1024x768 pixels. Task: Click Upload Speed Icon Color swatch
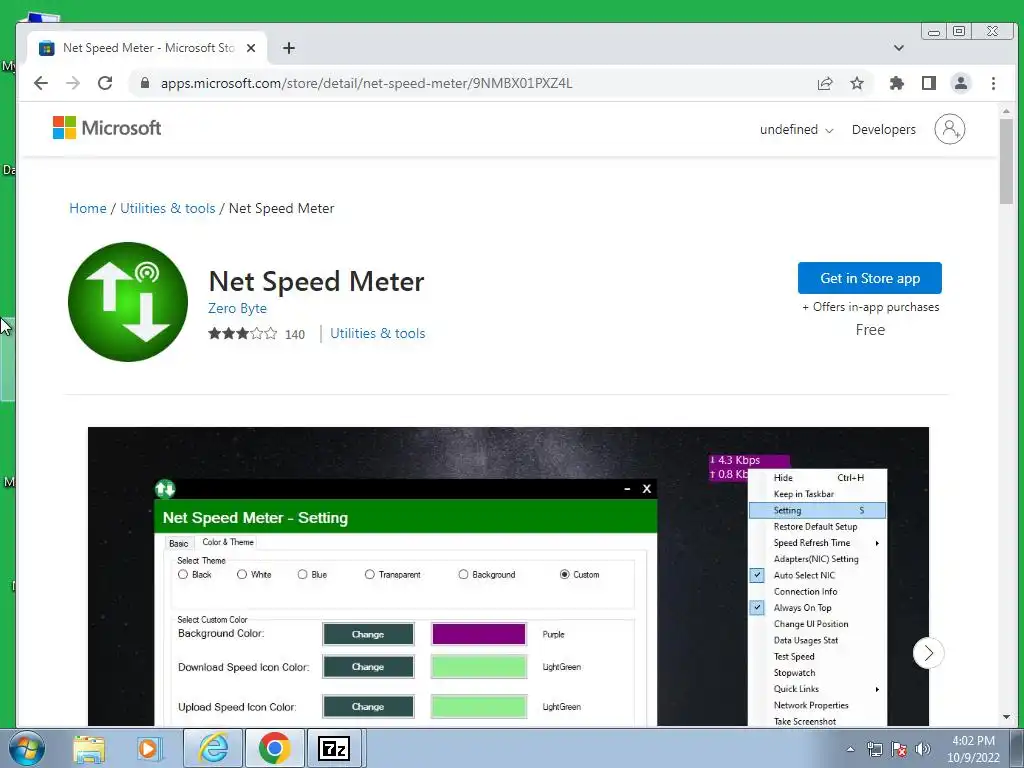479,707
